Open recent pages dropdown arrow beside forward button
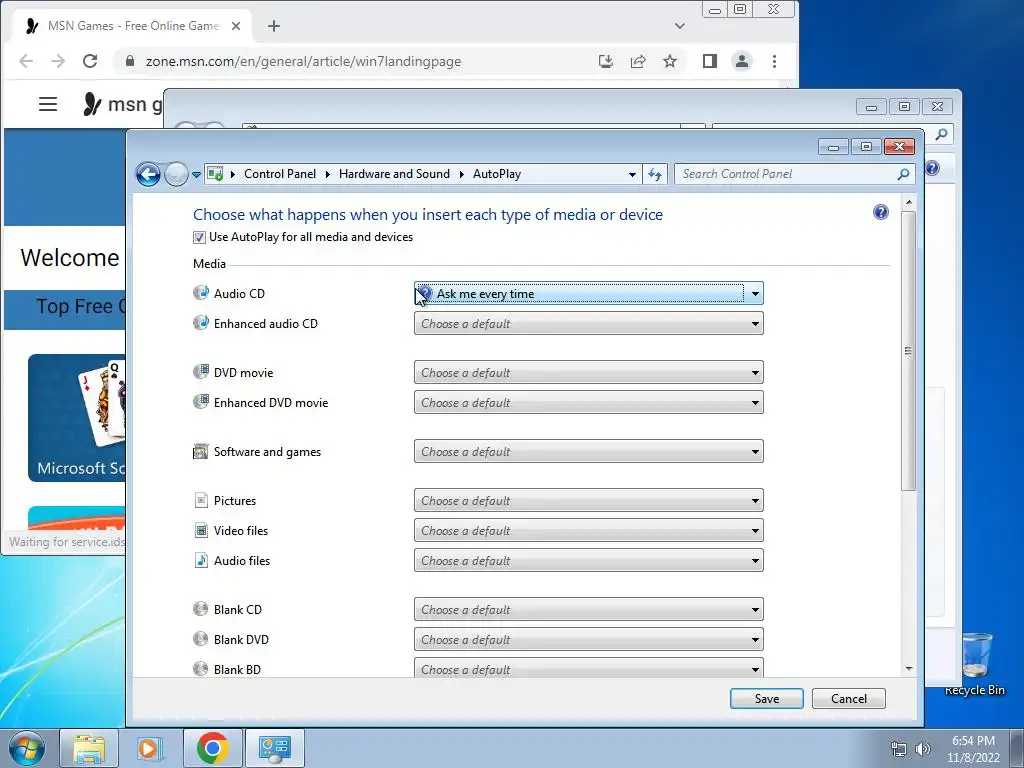The height and width of the screenshot is (768, 1024). tap(196, 175)
